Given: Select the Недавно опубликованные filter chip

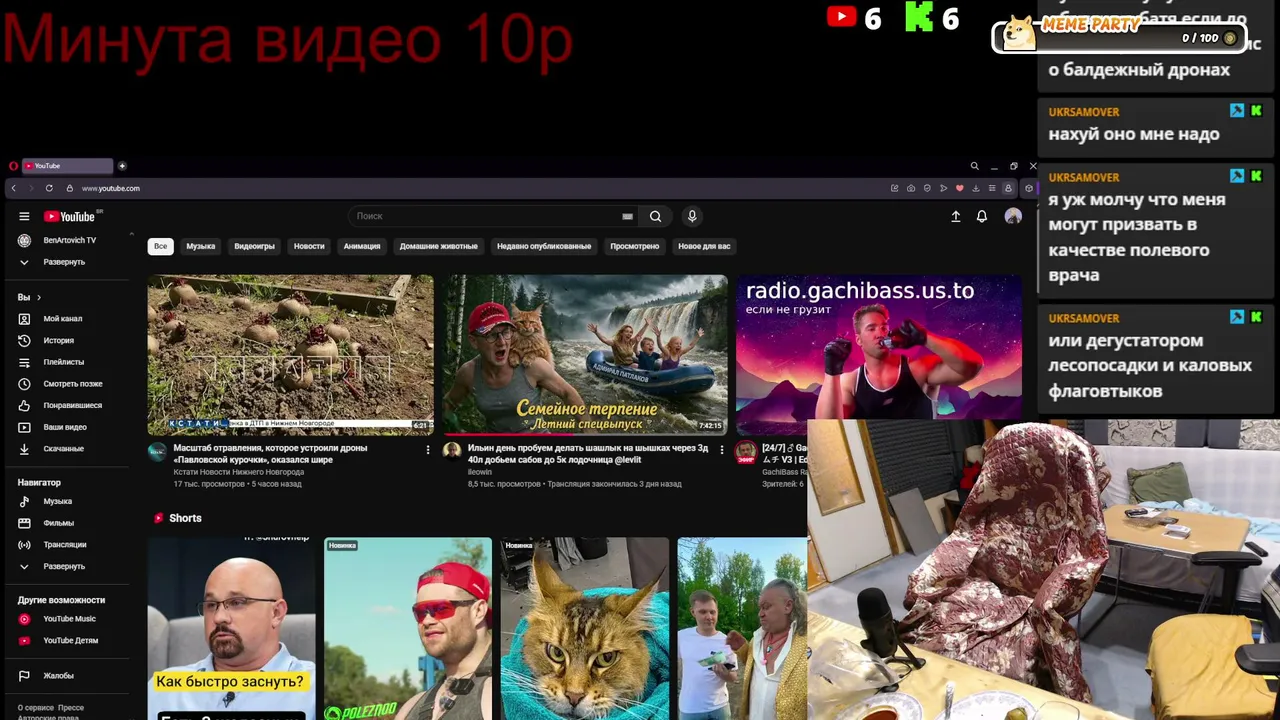Looking at the screenshot, I should point(544,246).
